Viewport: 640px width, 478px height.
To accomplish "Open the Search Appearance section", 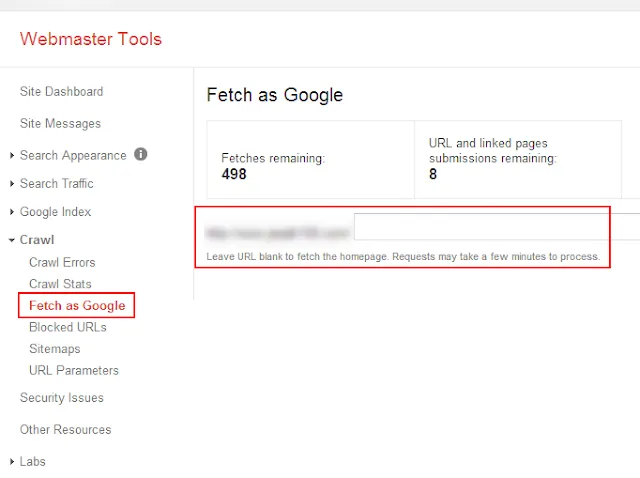I will (73, 156).
